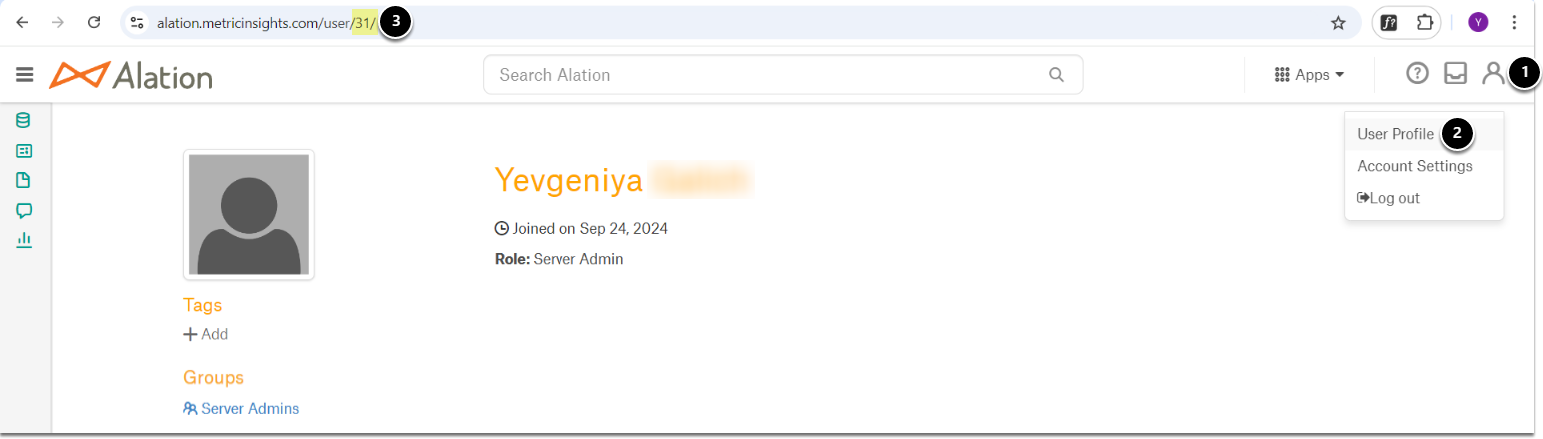Click the Alation logo
Image resolution: width=1543 pixels, height=439 pixels.
[131, 75]
